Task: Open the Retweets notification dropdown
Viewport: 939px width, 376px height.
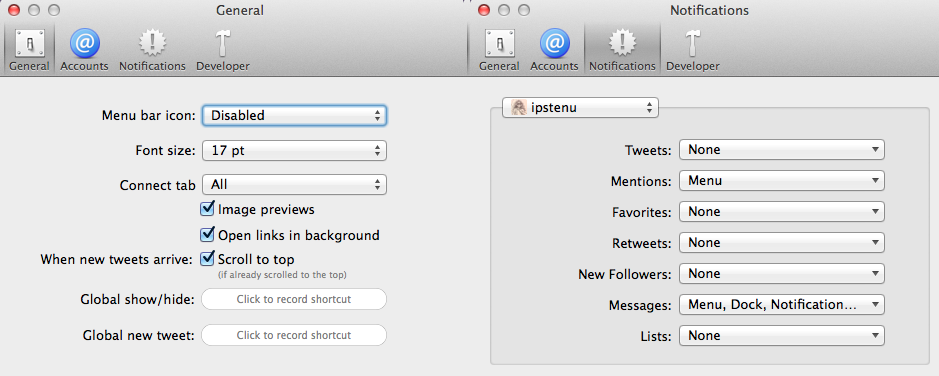Action: coord(782,242)
